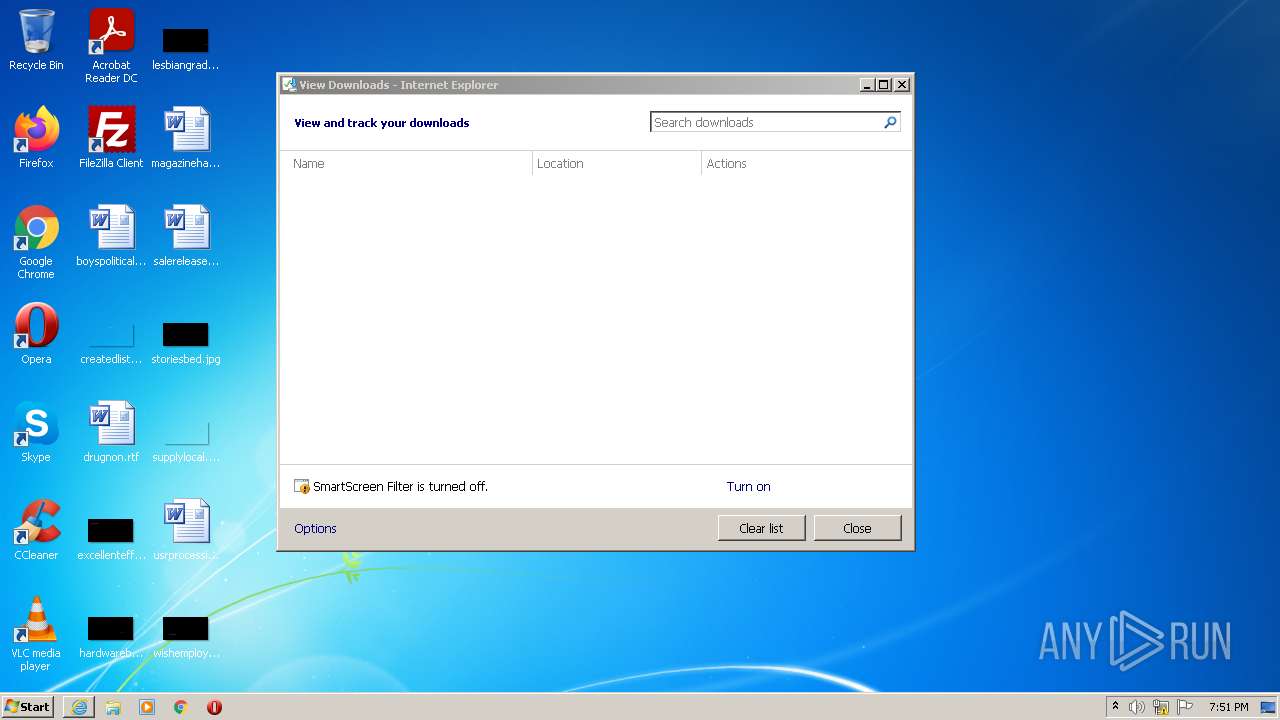Screen dimensions: 1280x720
Task: Launch FileZilla Client shortcut
Action: (111, 138)
